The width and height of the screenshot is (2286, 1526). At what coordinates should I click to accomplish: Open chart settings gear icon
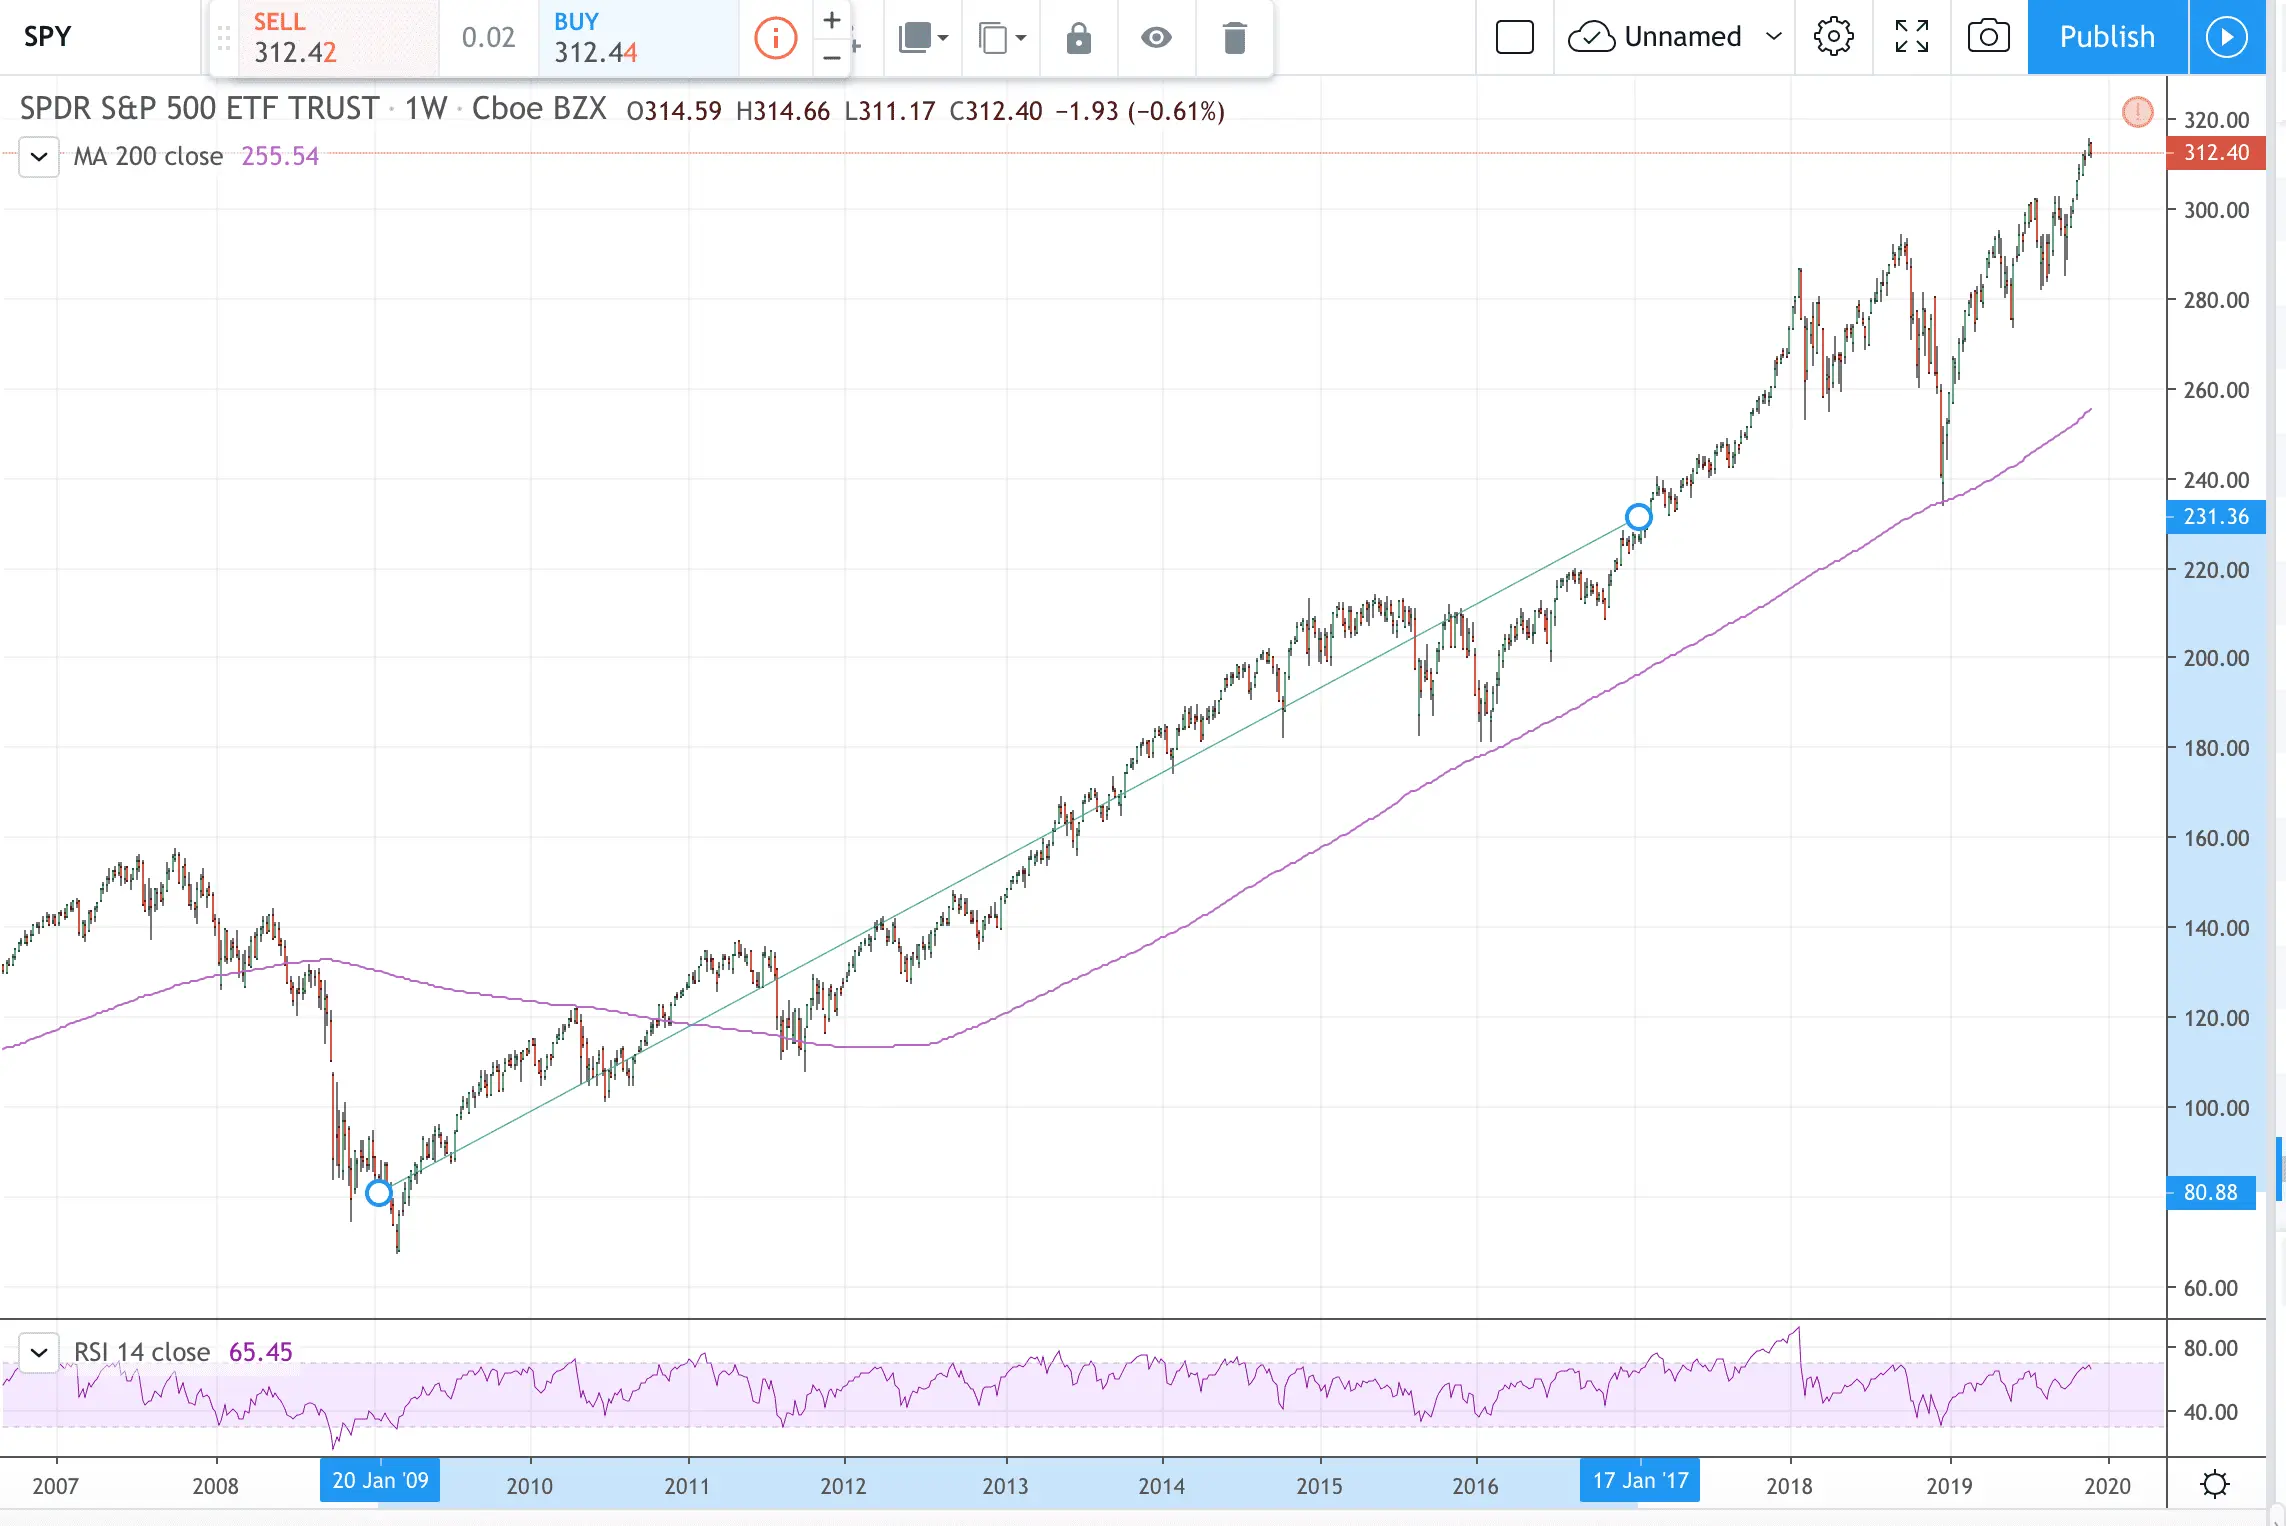(1833, 37)
